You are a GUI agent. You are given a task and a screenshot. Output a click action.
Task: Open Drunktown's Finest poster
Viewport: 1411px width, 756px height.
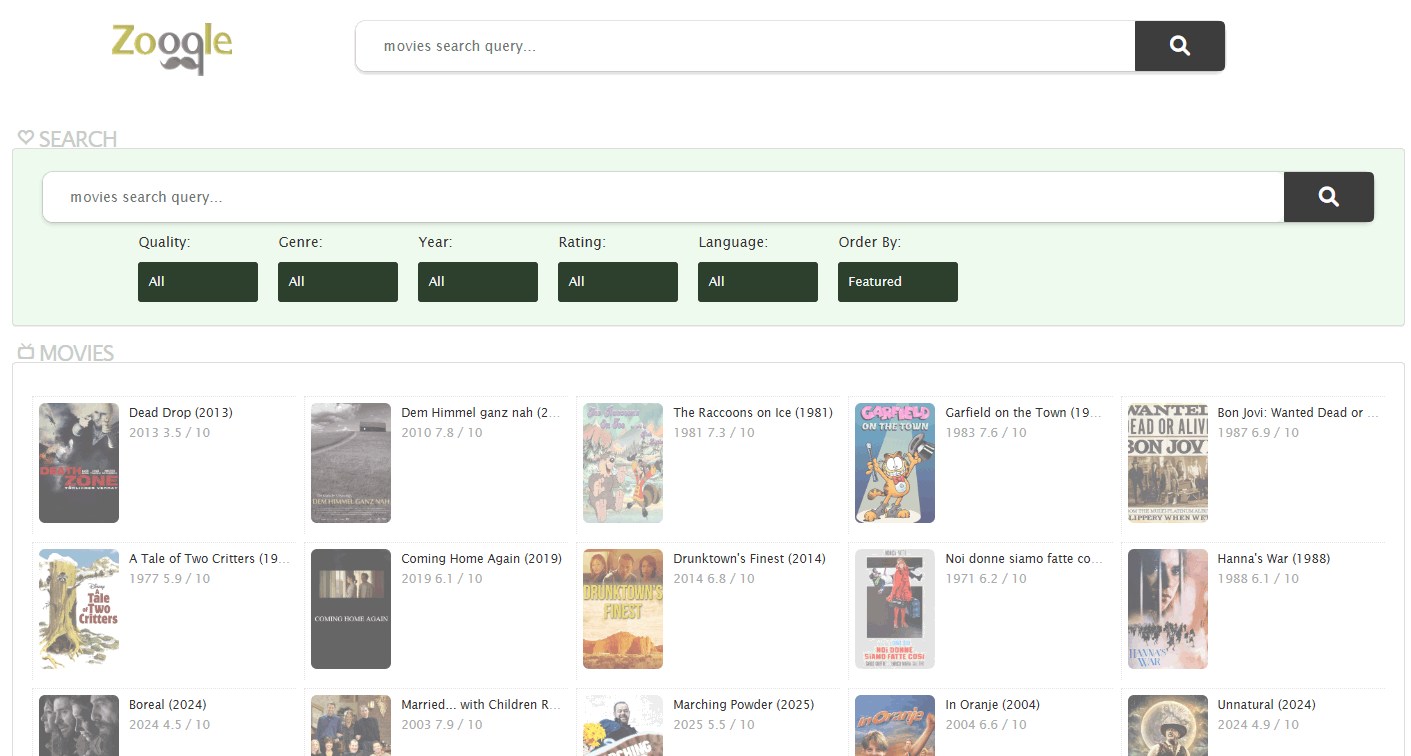623,609
